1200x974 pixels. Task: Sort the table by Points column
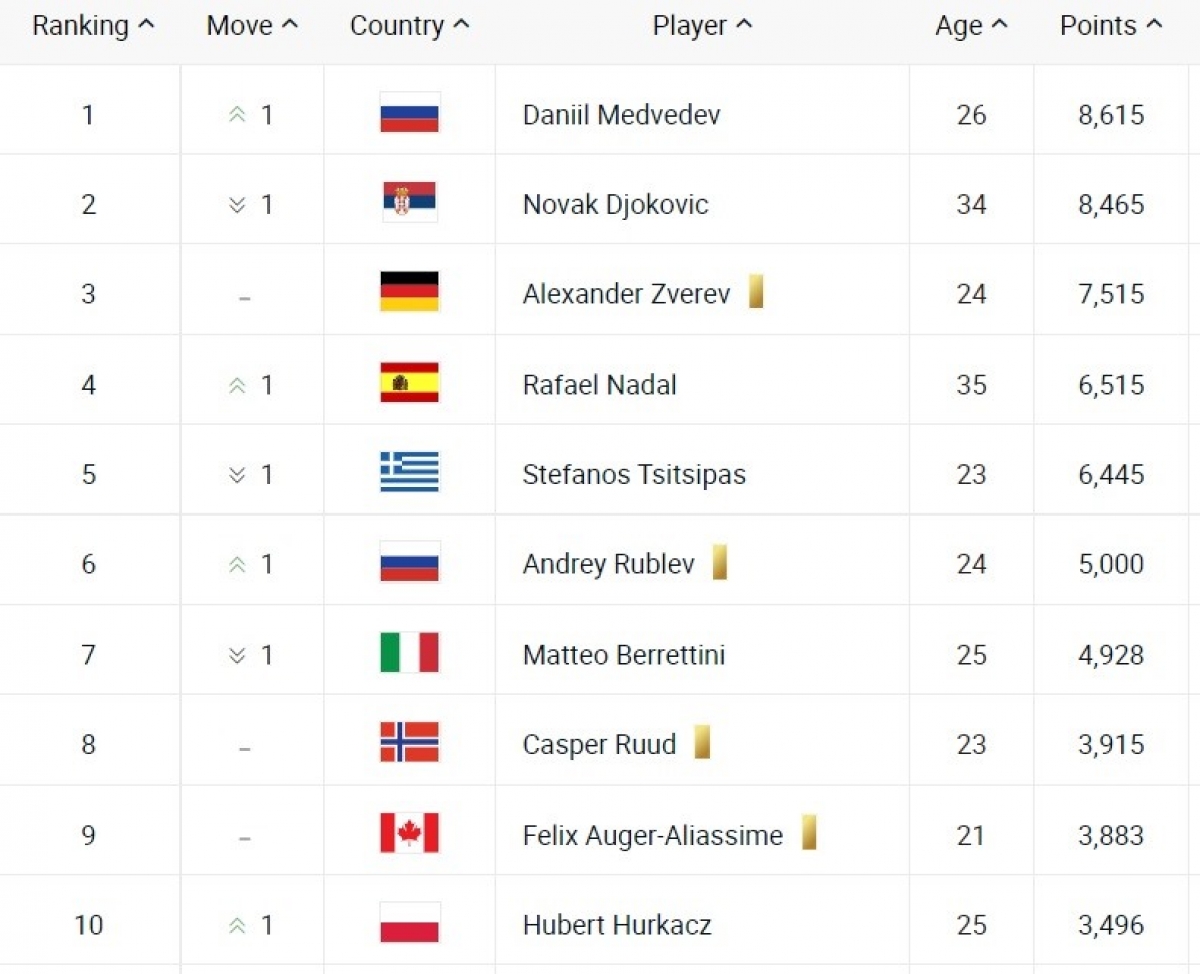pyautogui.click(x=1111, y=26)
